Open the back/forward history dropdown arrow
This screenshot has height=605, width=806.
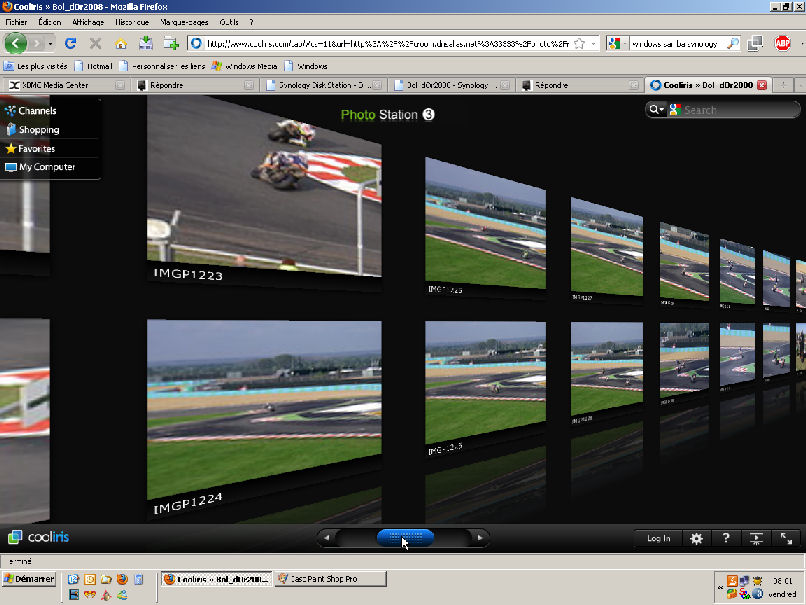click(50, 44)
